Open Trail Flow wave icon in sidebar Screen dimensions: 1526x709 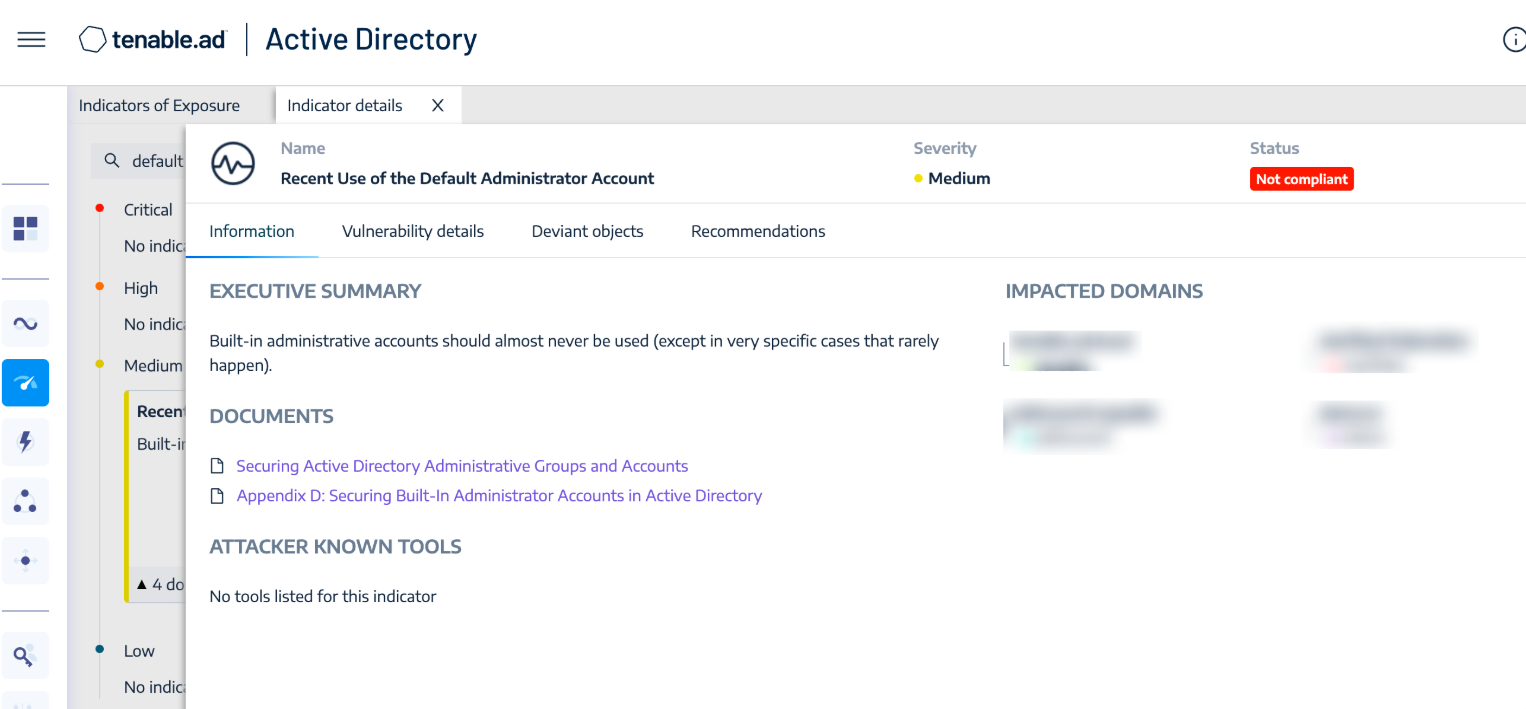pos(25,323)
